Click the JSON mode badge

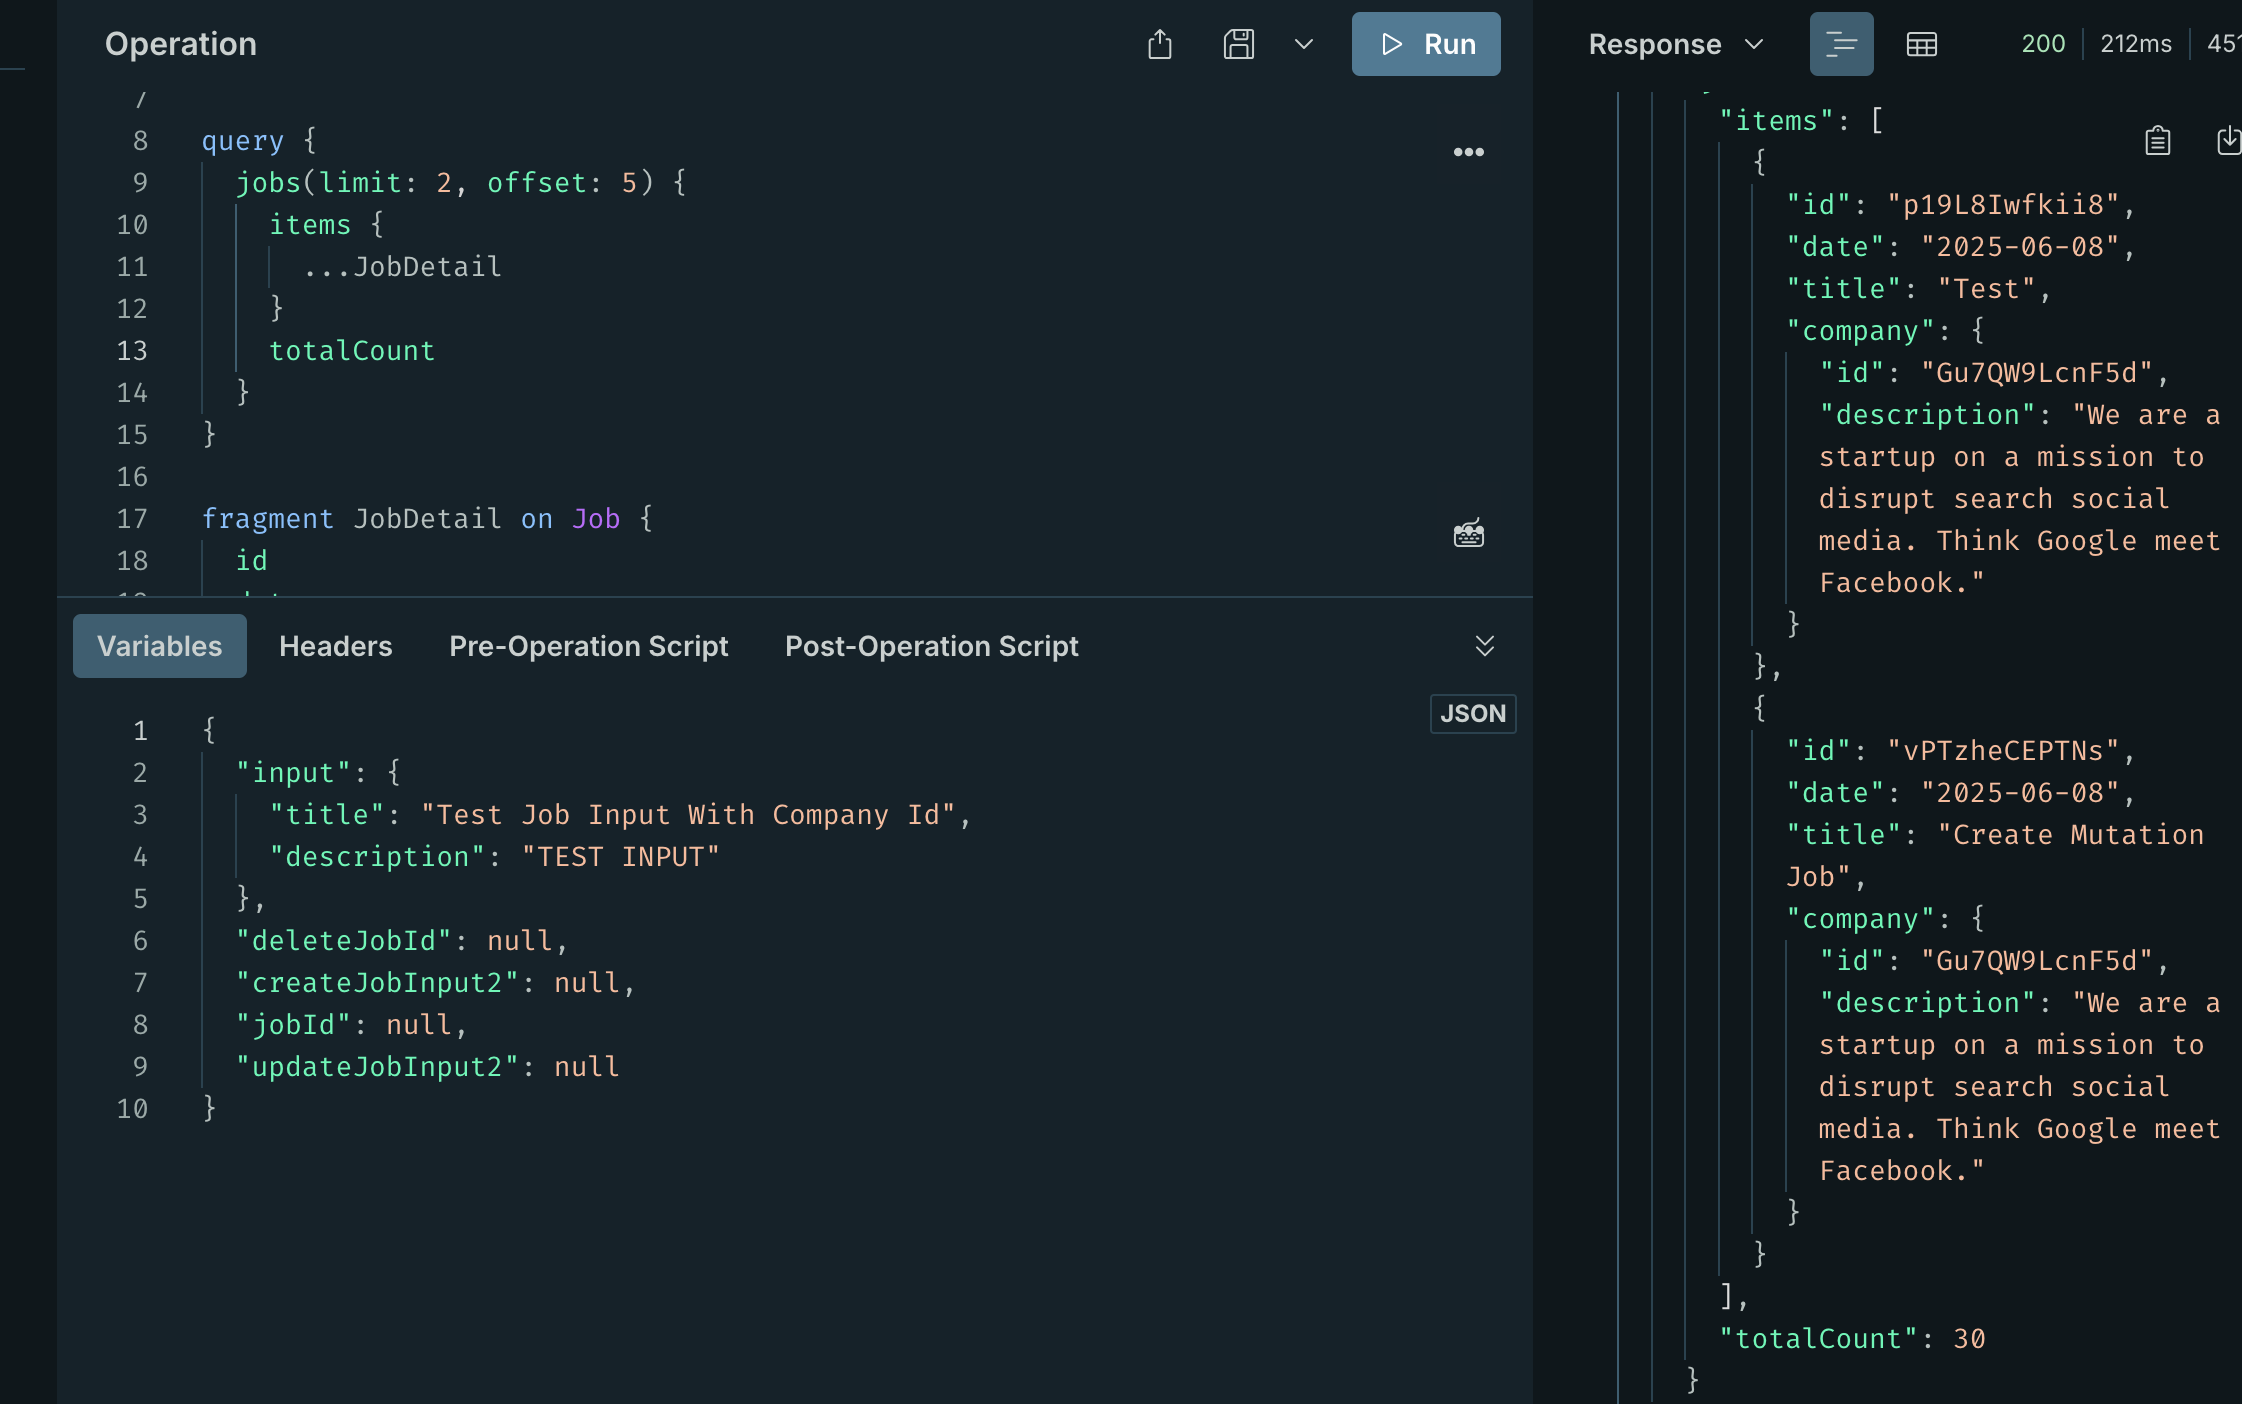coord(1472,714)
